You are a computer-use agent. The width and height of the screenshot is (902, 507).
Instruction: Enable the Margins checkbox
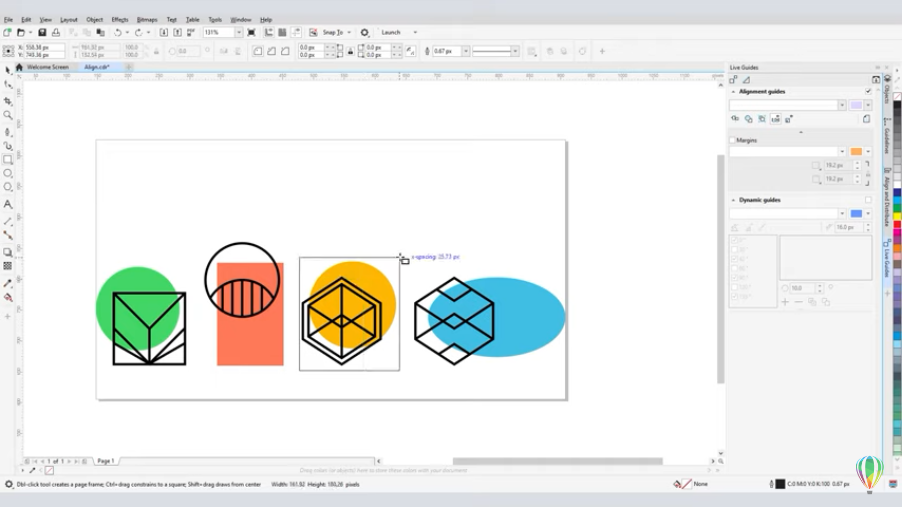732,140
